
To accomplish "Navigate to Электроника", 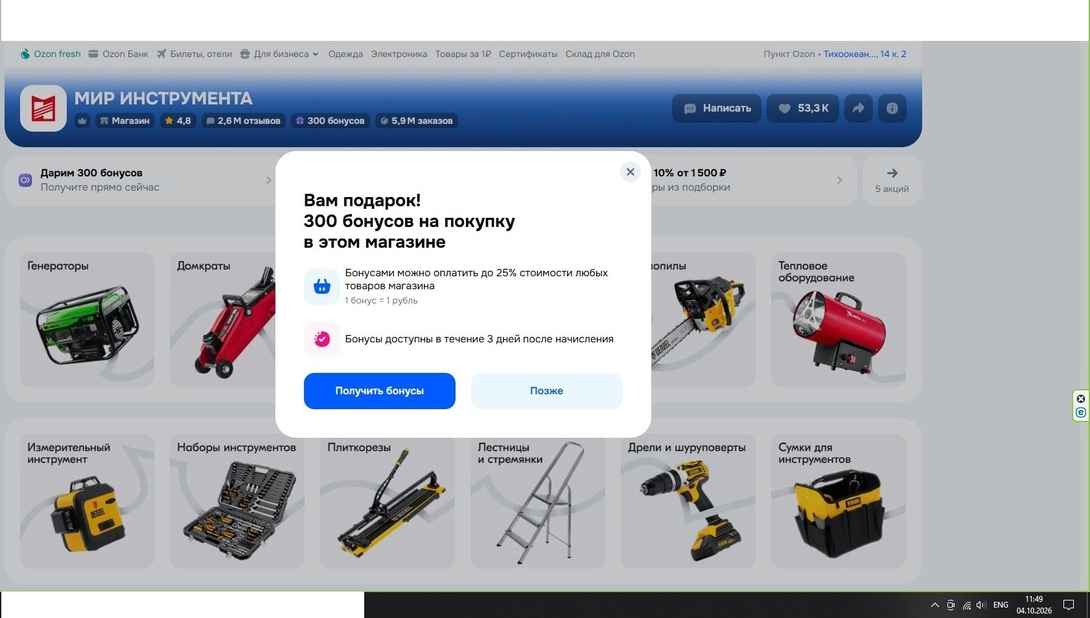I will [x=399, y=54].
